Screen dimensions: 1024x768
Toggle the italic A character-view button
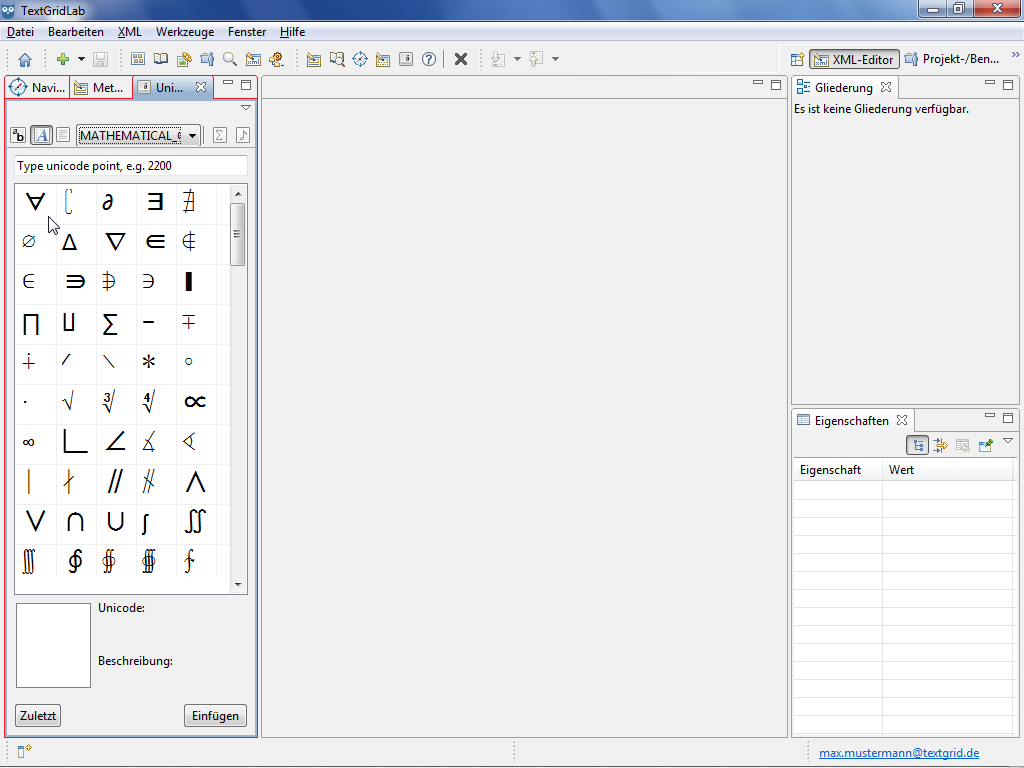click(x=42, y=135)
